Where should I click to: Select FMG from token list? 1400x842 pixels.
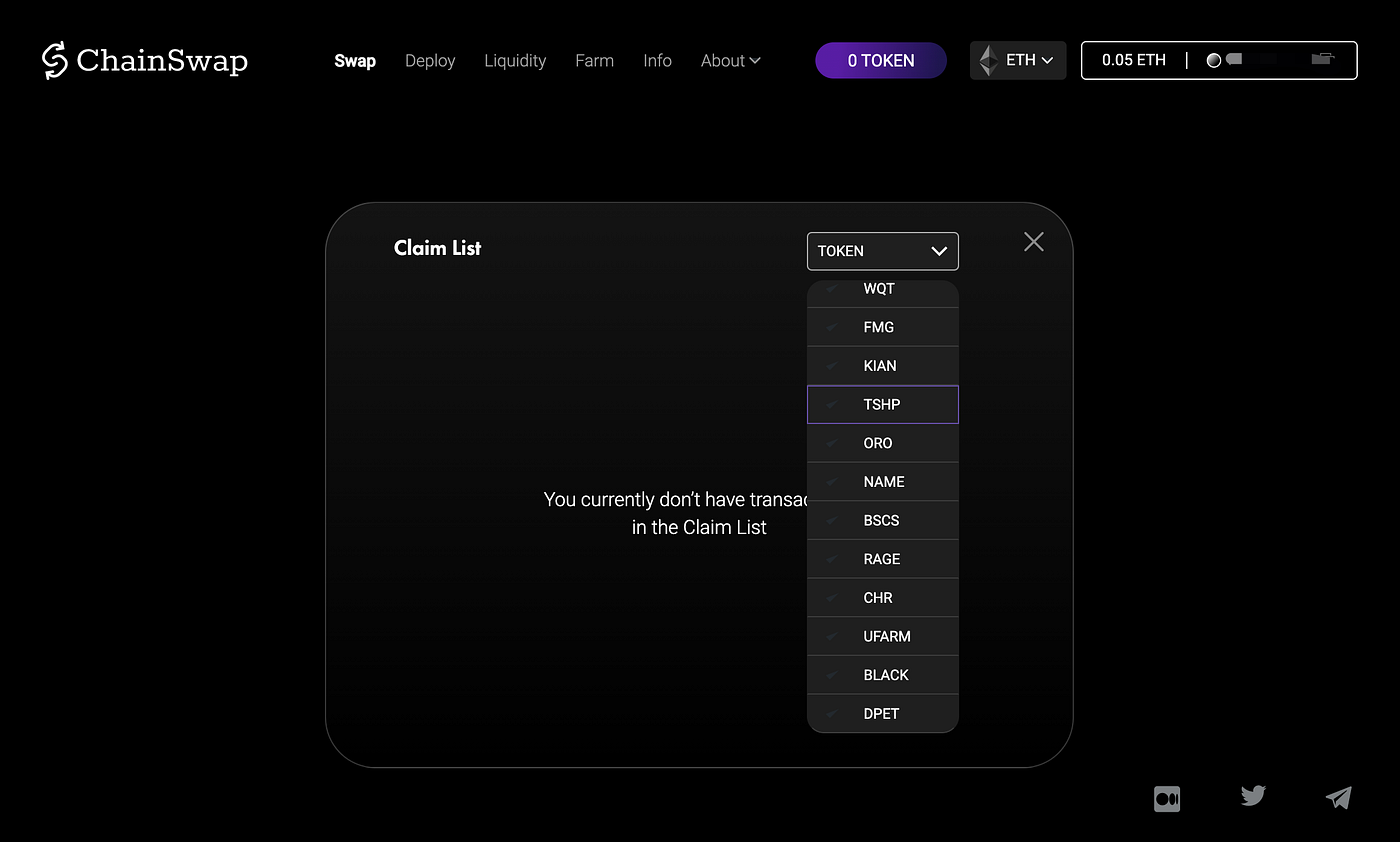pyautogui.click(x=883, y=327)
